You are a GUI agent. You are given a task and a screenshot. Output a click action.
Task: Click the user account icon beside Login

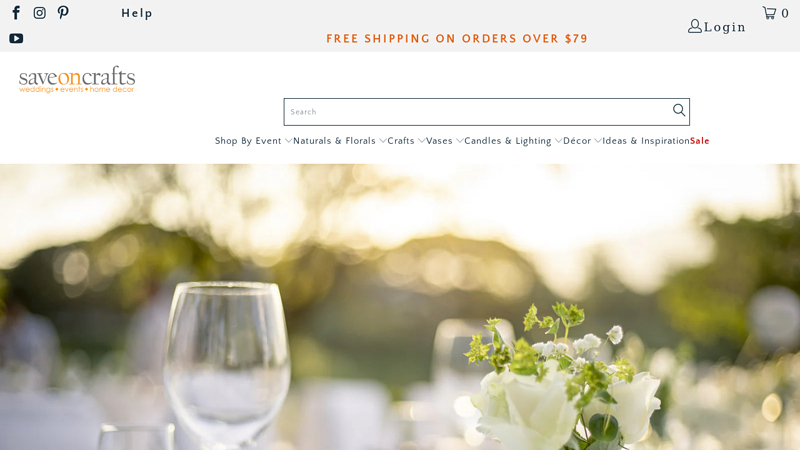694,26
